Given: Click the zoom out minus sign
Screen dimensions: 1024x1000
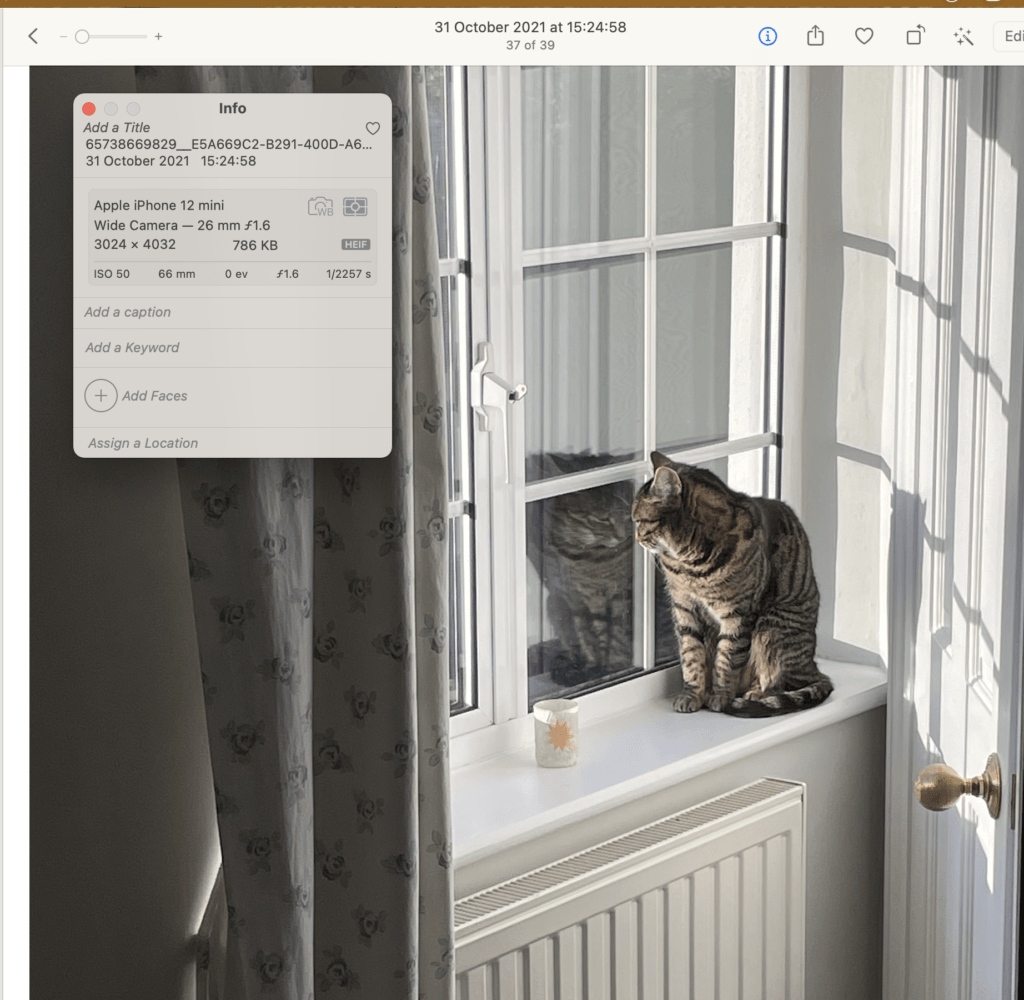Looking at the screenshot, I should (x=63, y=36).
